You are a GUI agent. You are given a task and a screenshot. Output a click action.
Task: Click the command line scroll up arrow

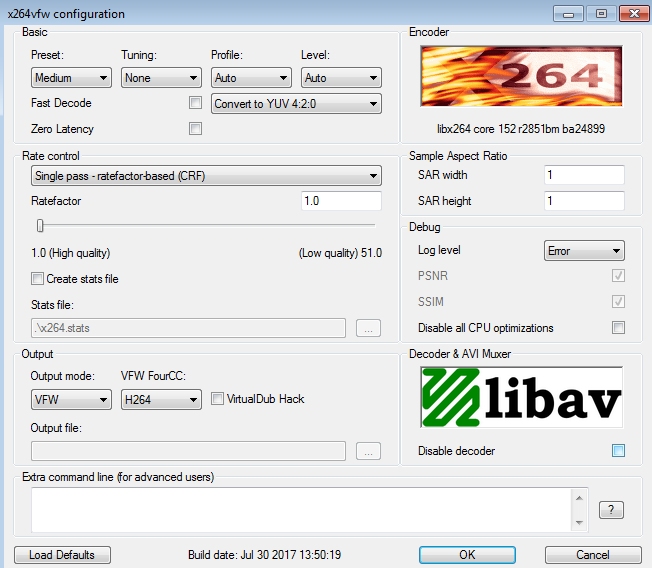point(580,498)
